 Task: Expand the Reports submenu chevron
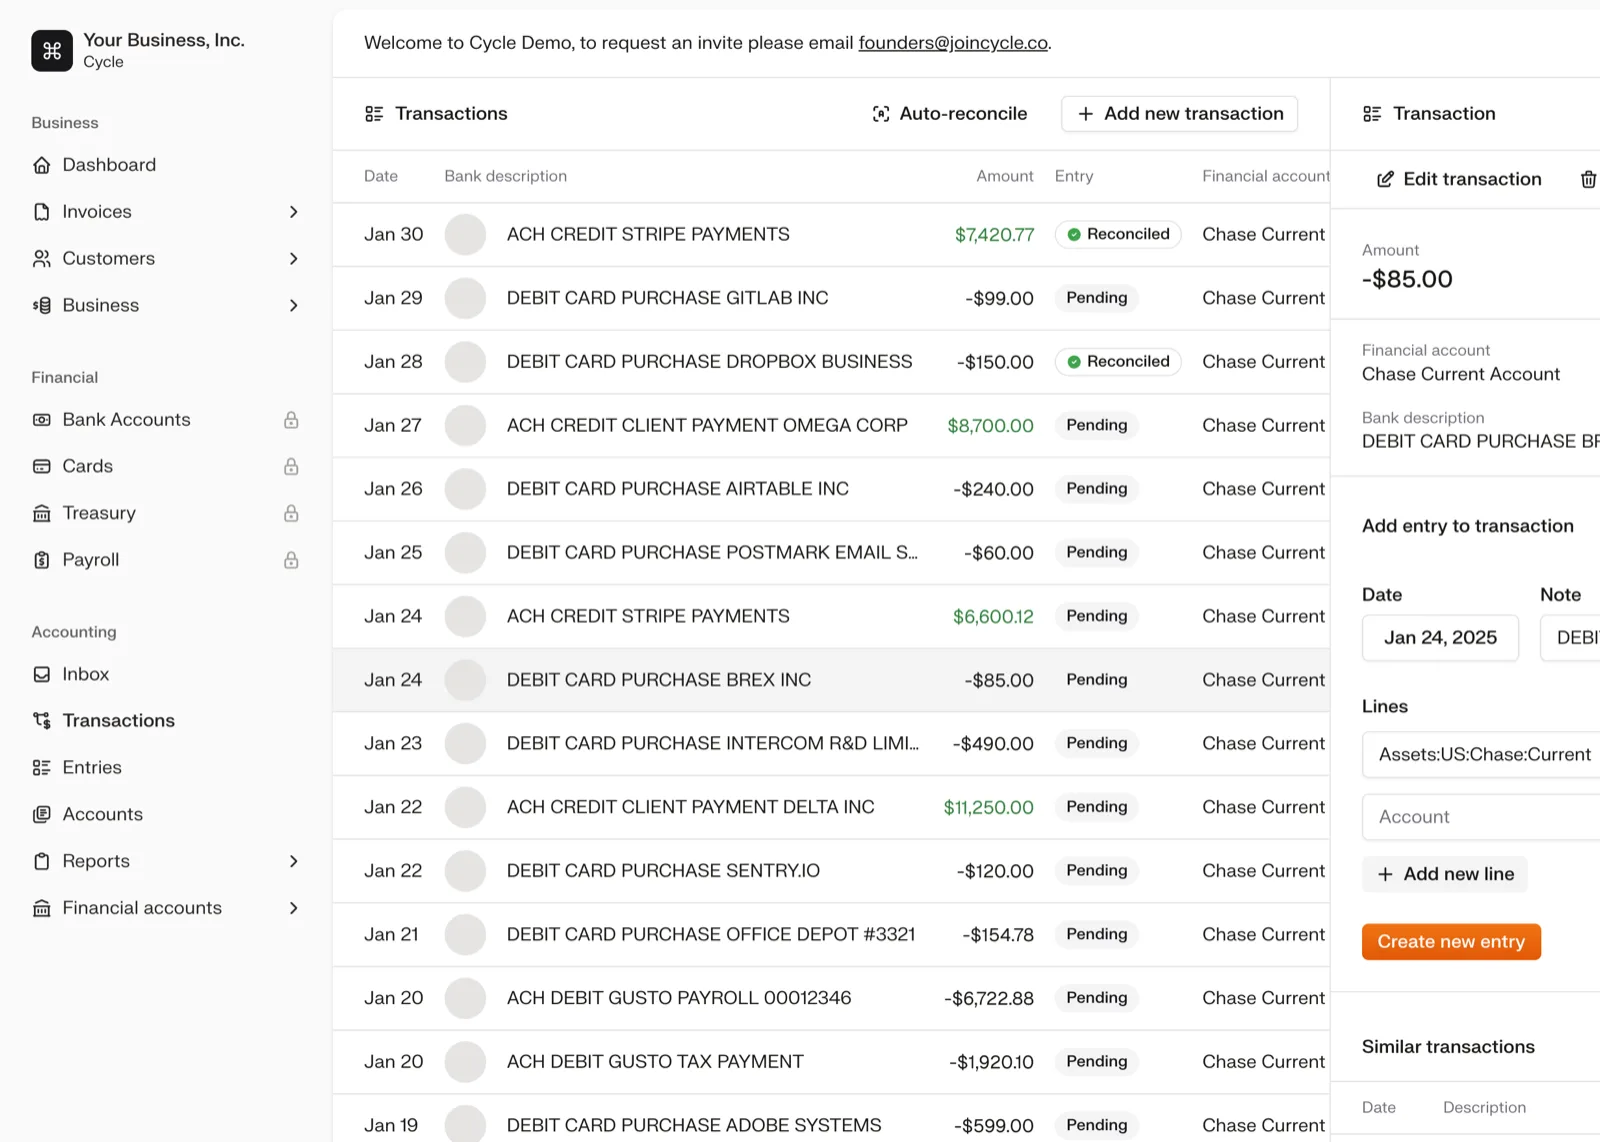[x=294, y=862]
